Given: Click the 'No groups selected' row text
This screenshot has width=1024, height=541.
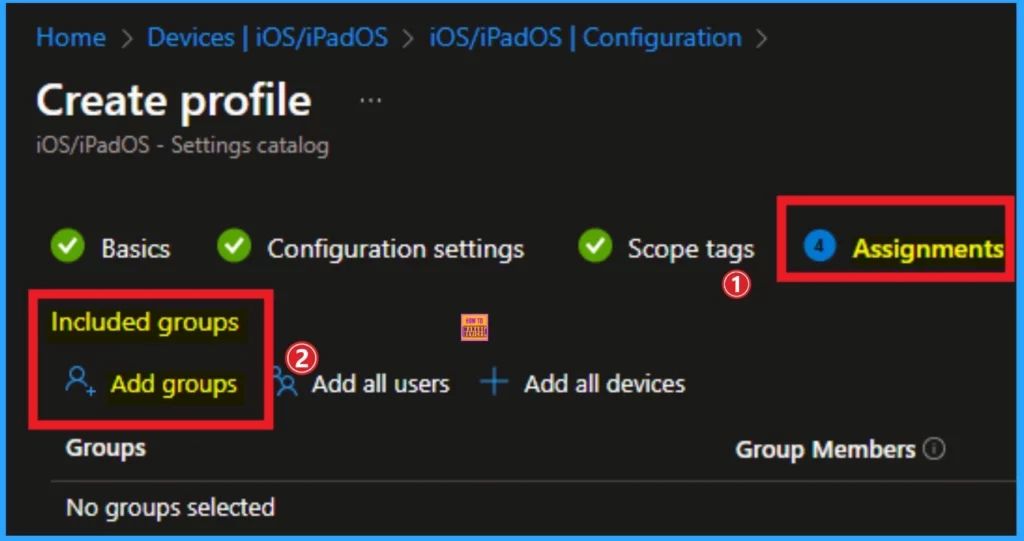Looking at the screenshot, I should click(x=170, y=507).
